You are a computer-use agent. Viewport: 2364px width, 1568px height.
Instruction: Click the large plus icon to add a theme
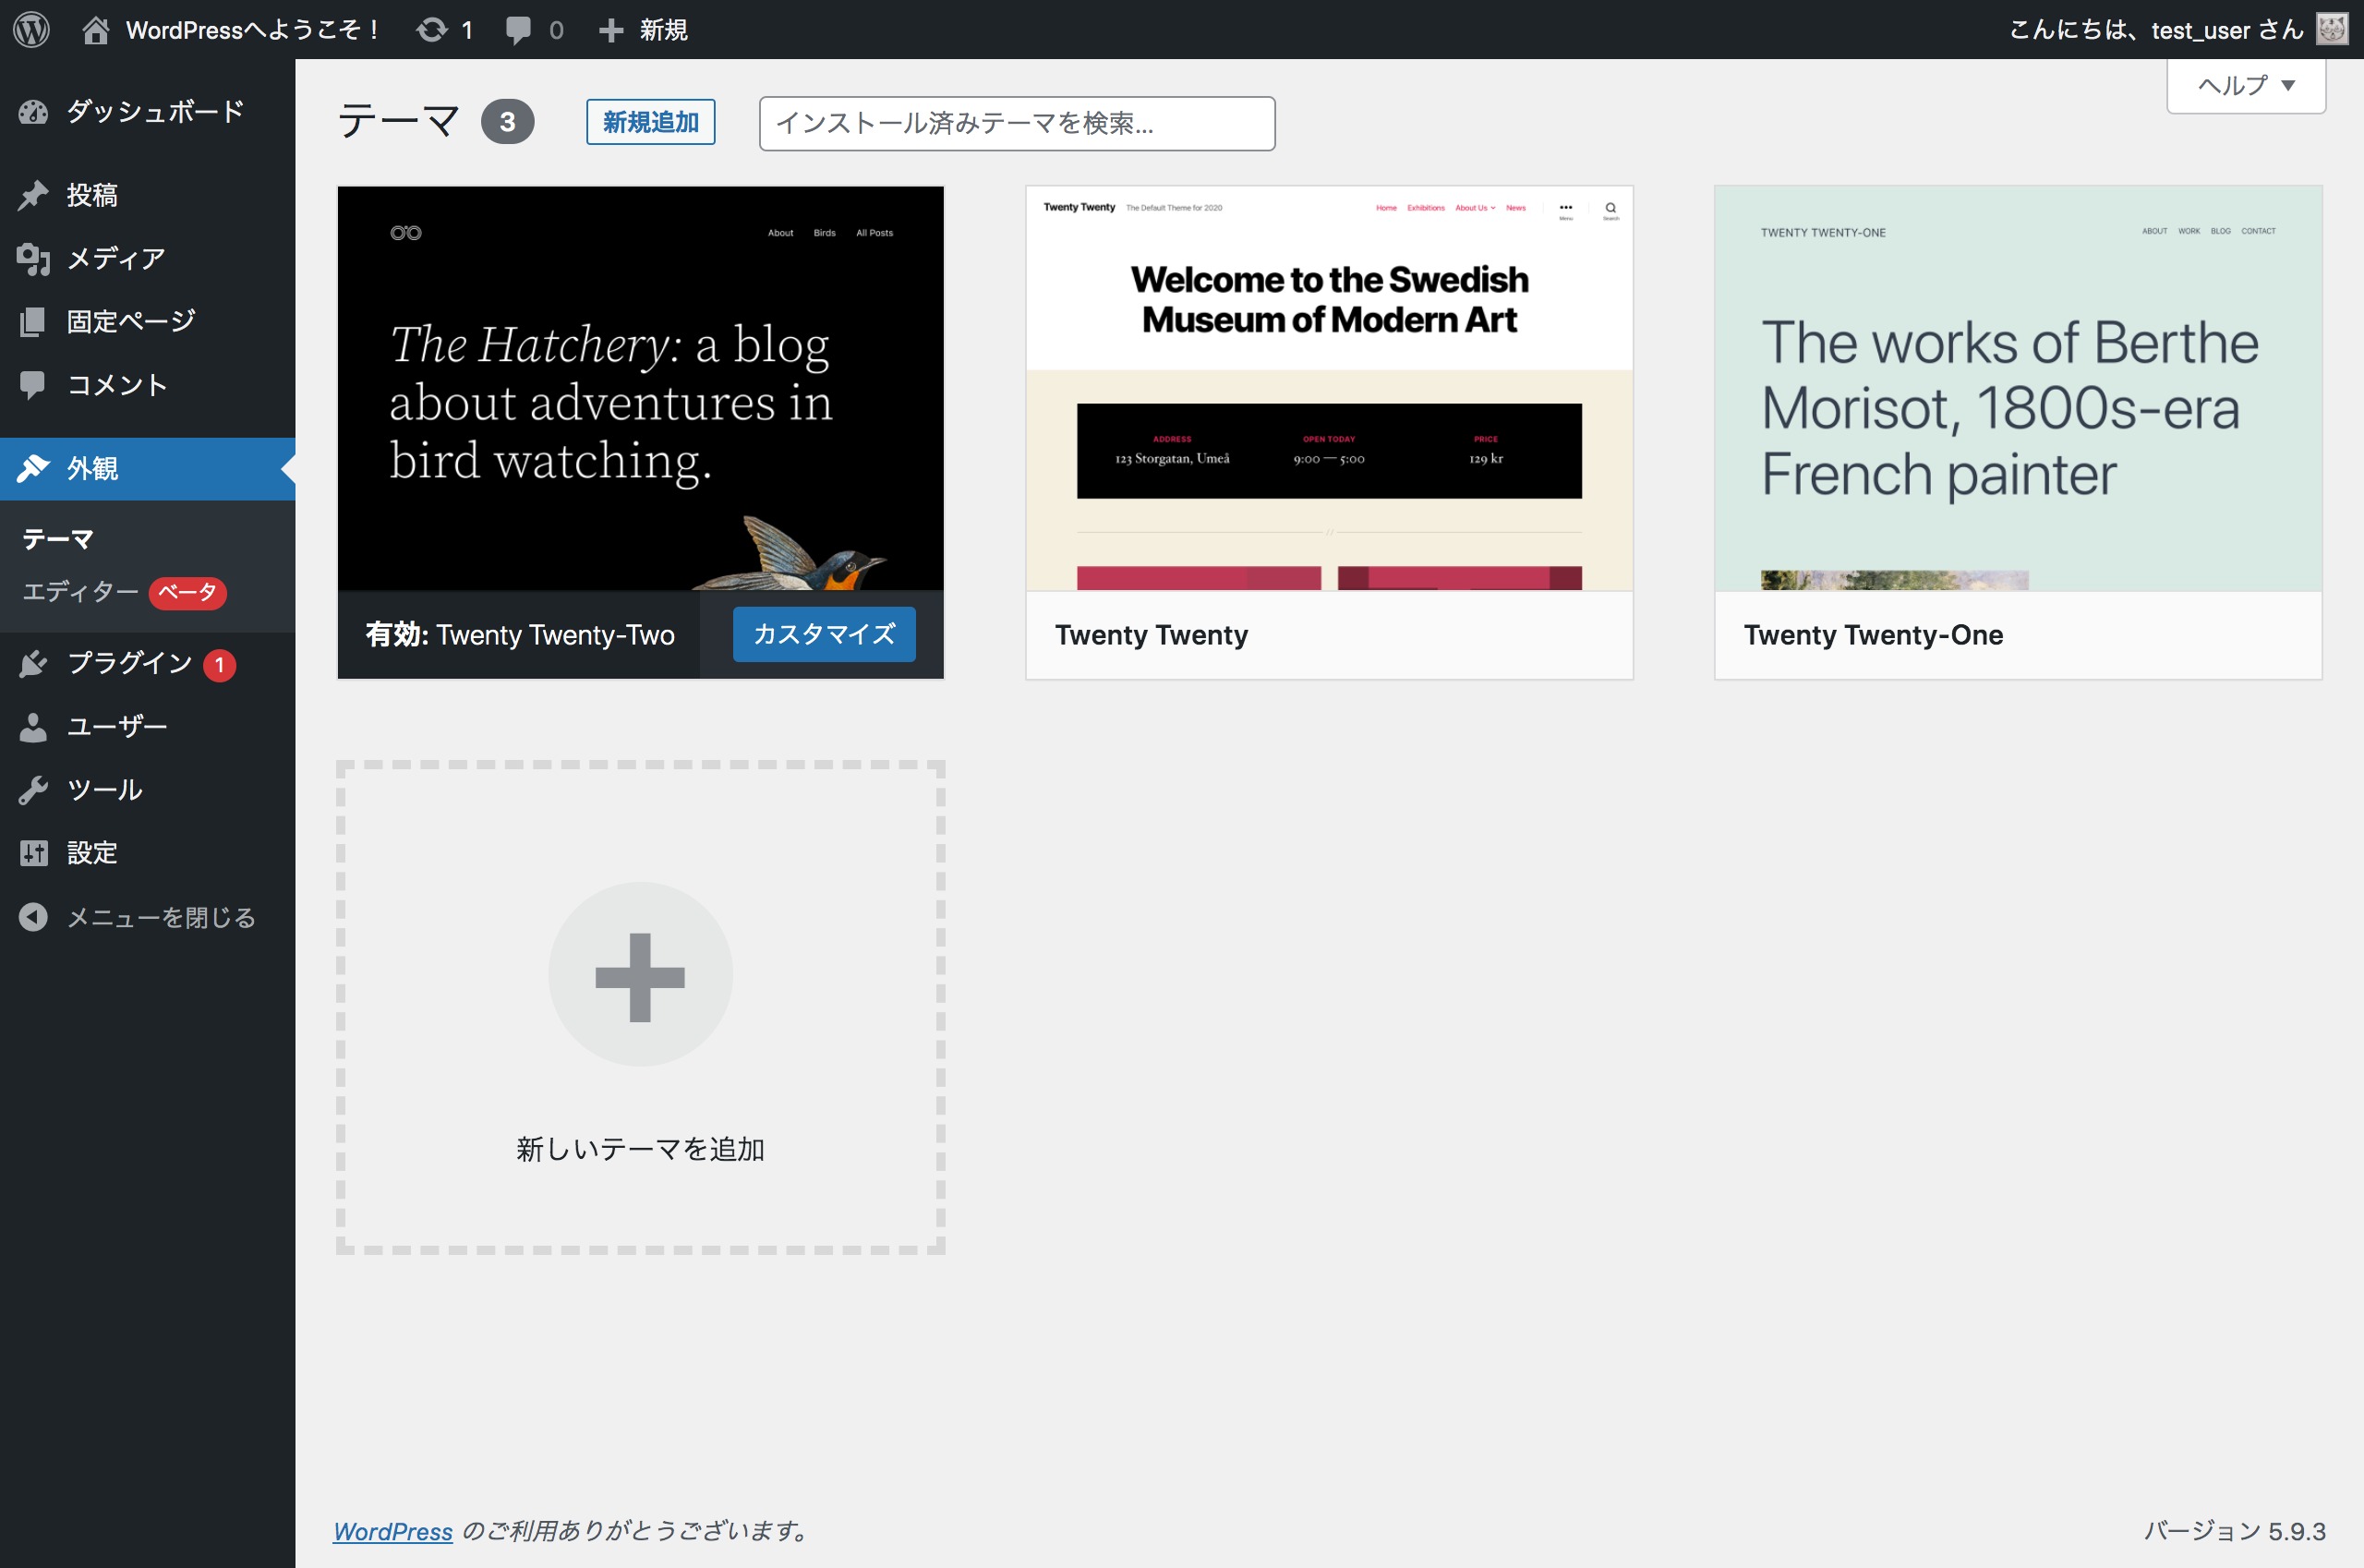point(640,975)
